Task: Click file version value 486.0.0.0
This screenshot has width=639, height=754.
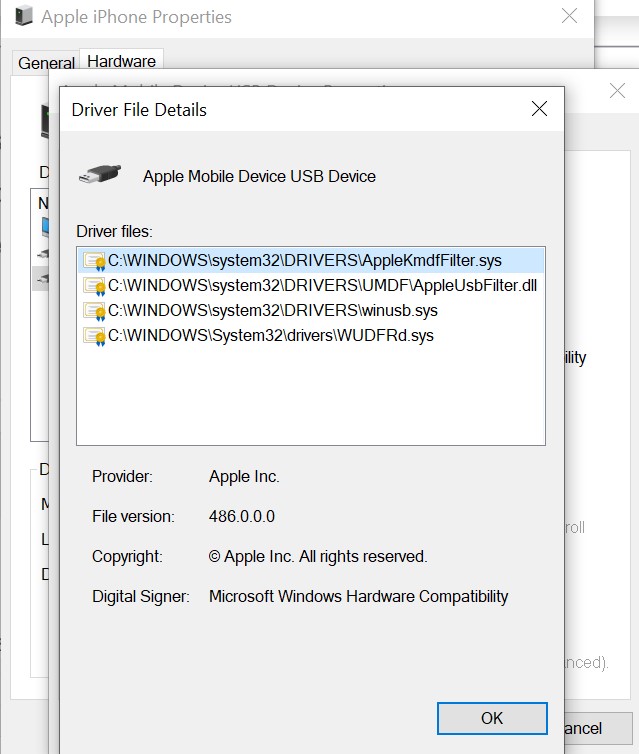Action: [242, 516]
